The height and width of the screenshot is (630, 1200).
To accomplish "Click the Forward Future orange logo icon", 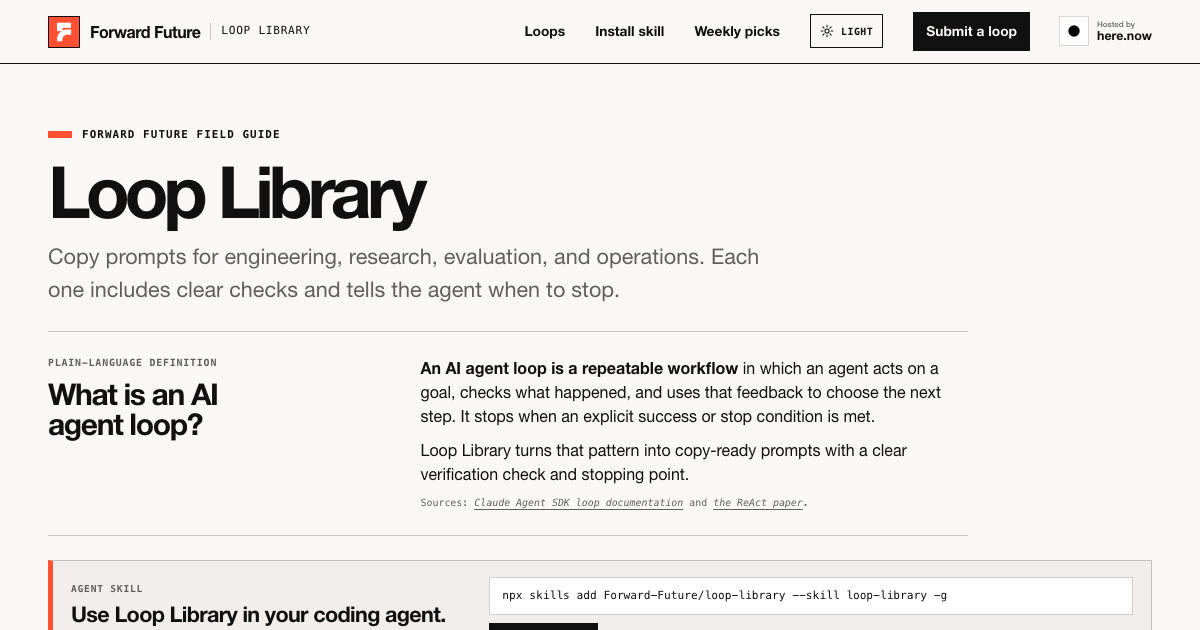I will pyautogui.click(x=64, y=32).
